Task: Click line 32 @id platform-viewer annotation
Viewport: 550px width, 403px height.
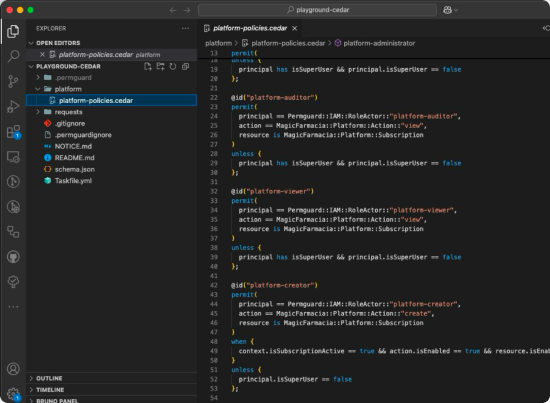Action: [272, 191]
